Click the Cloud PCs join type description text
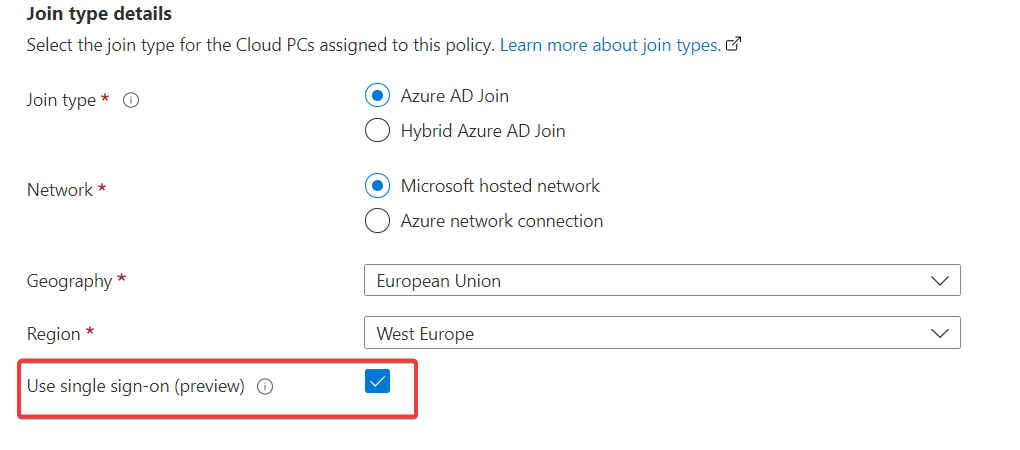The height and width of the screenshot is (450, 1020). 260,45
